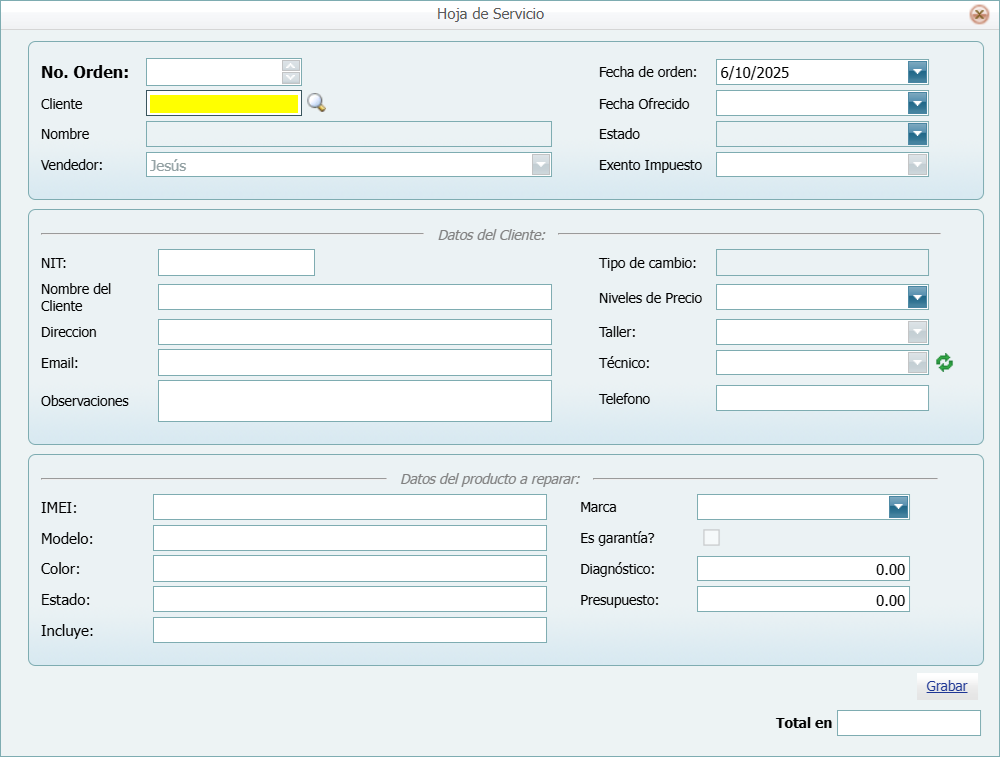Image resolution: width=1000 pixels, height=757 pixels.
Task: Click inside the NIT field
Action: coord(235,262)
